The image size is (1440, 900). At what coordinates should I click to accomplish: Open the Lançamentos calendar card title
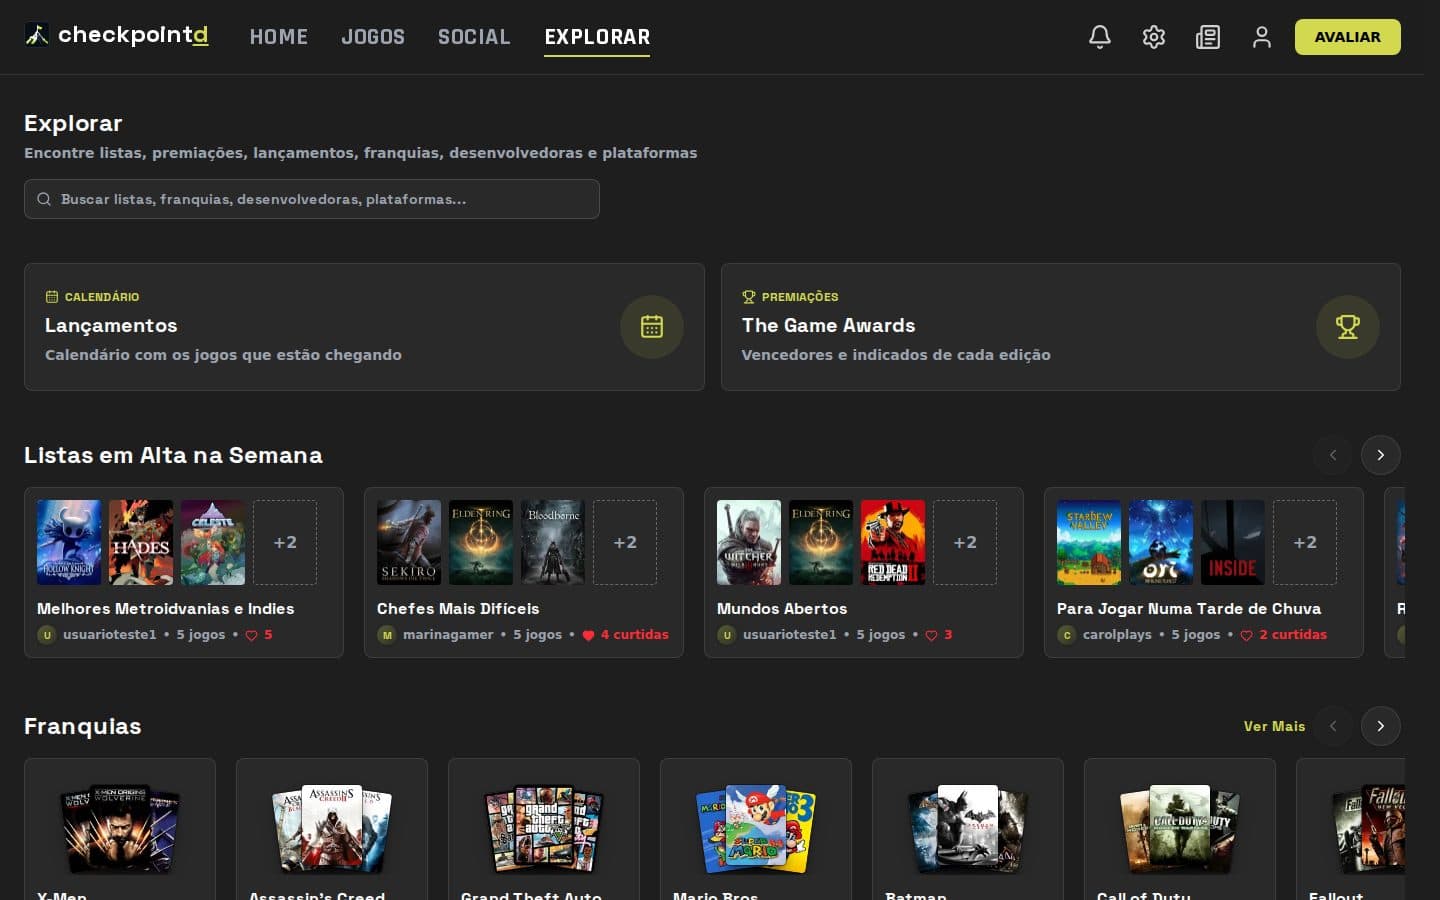(111, 325)
